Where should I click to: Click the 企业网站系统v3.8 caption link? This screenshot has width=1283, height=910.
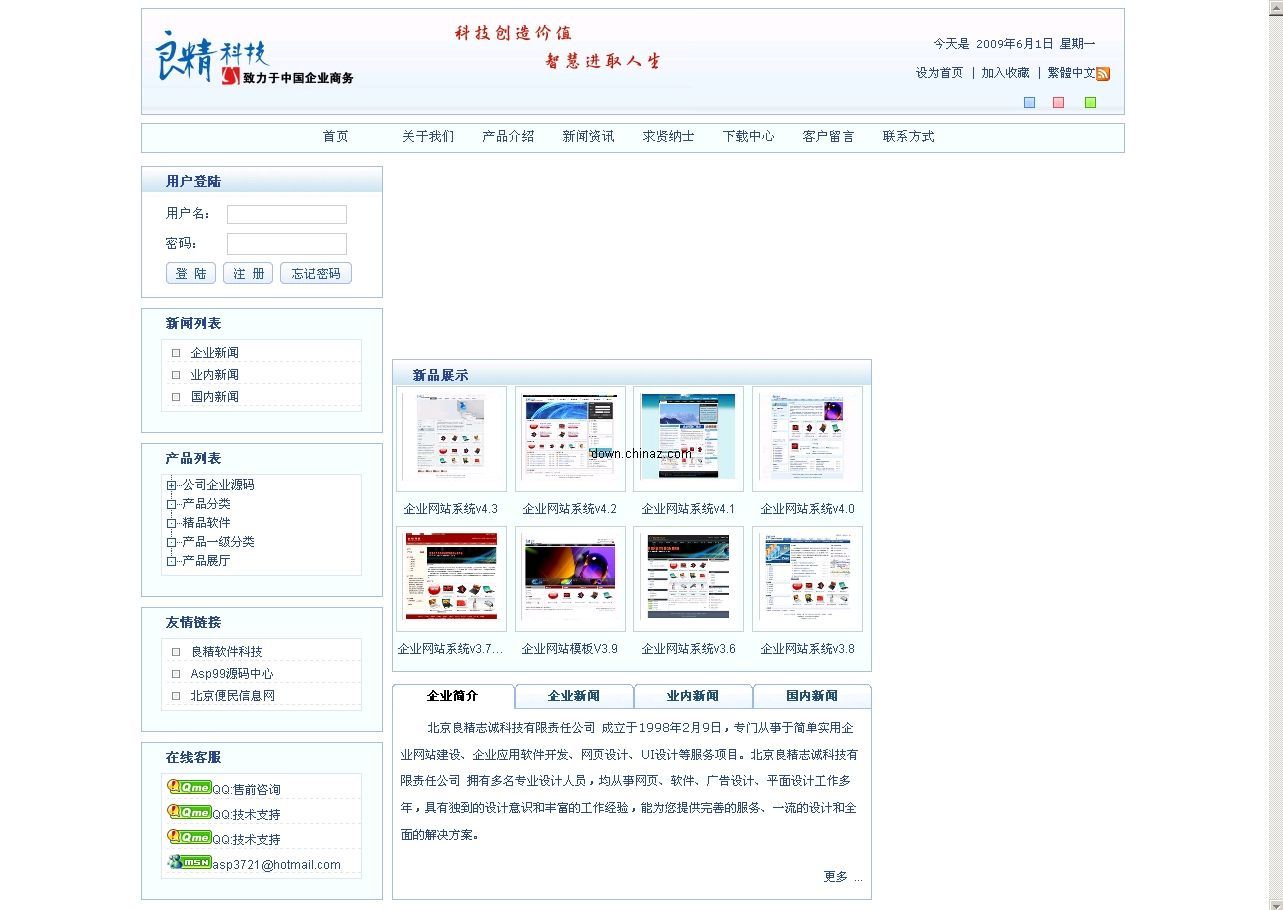(x=807, y=649)
